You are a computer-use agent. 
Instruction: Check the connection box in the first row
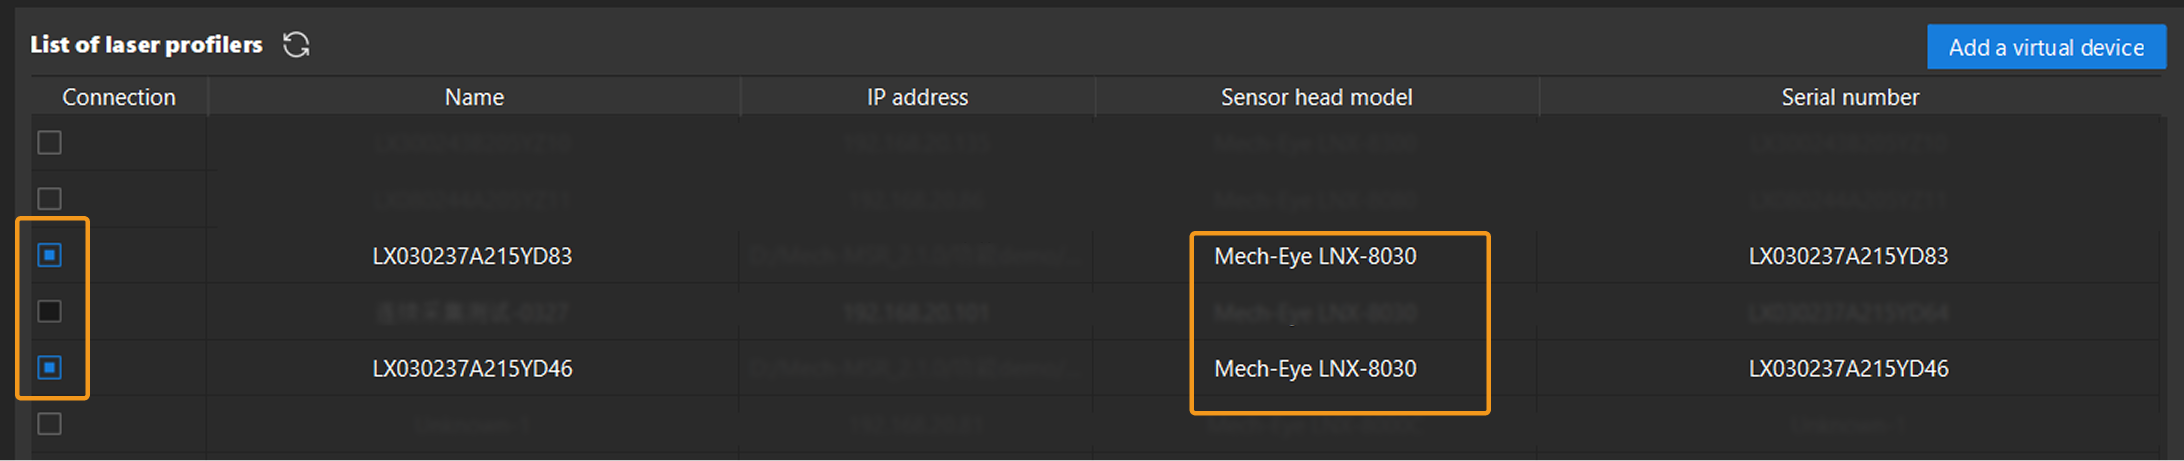point(50,143)
